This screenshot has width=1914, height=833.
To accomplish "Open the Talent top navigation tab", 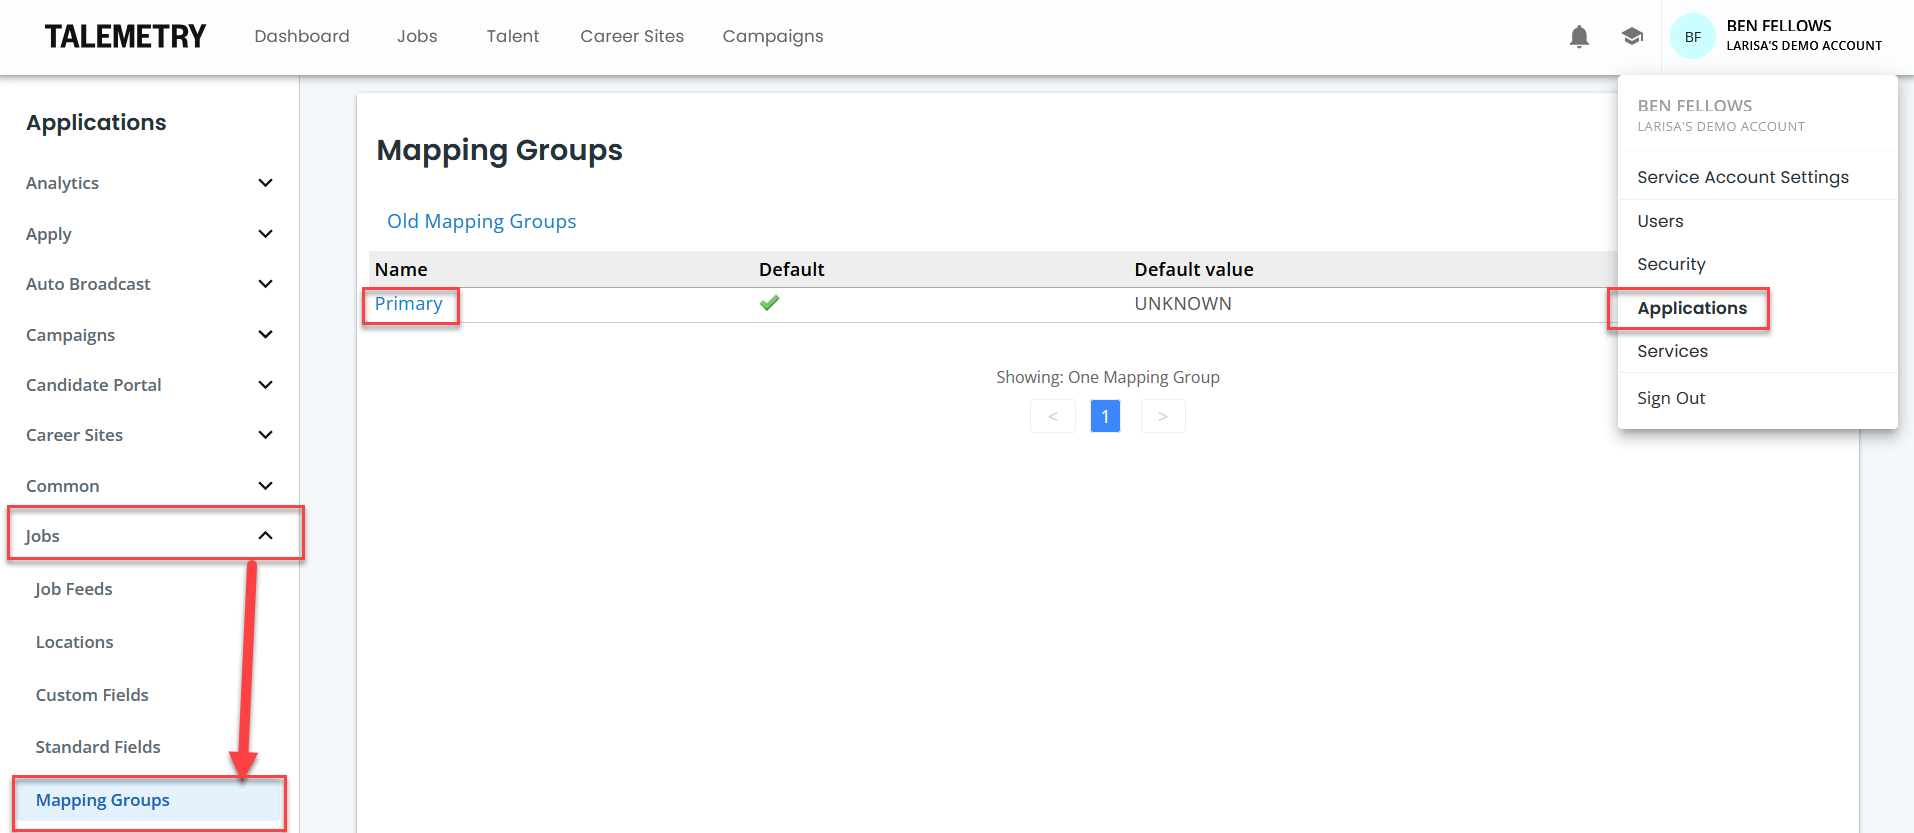I will click(x=512, y=37).
